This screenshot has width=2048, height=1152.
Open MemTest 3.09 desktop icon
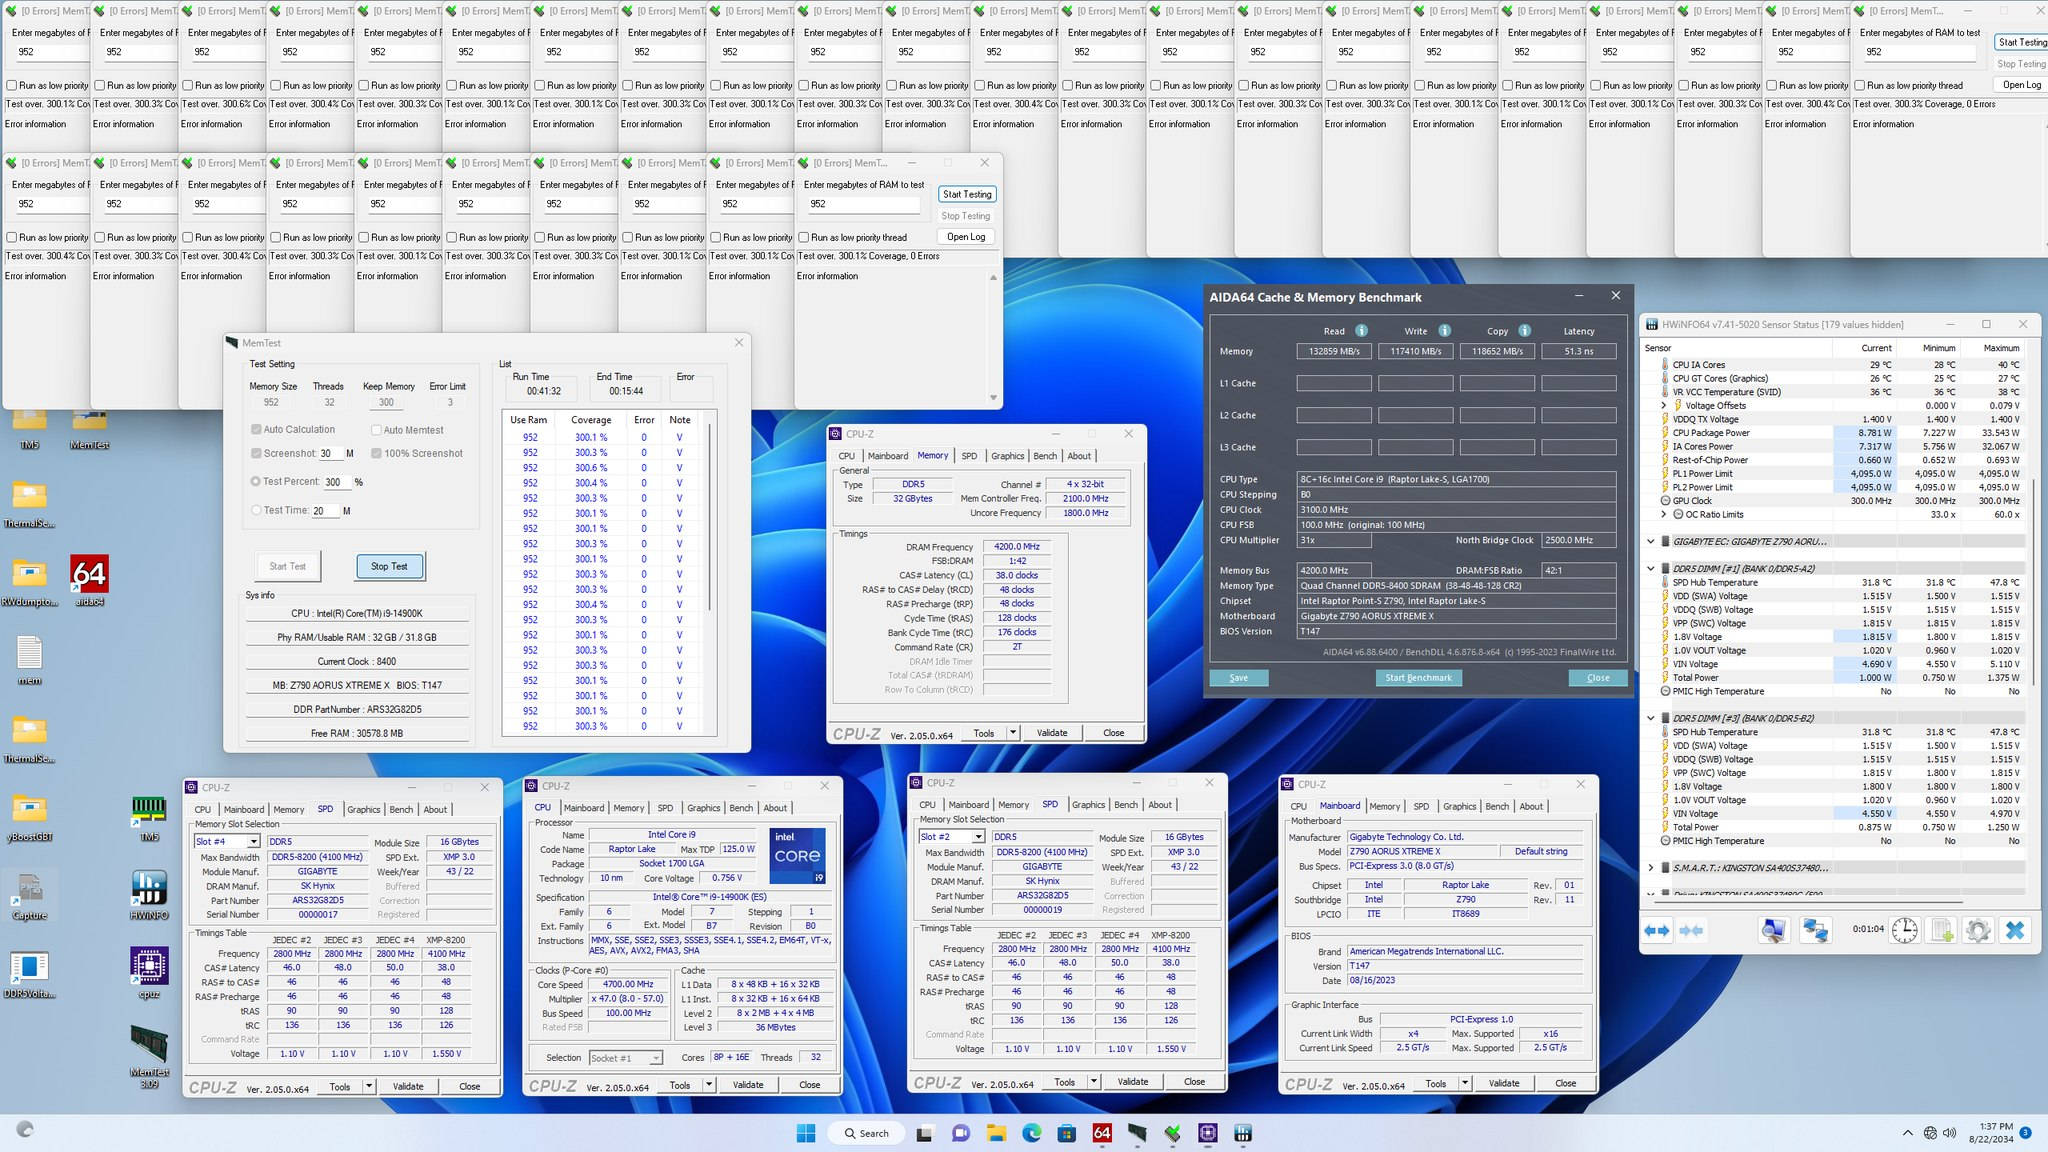pyautogui.click(x=149, y=1056)
